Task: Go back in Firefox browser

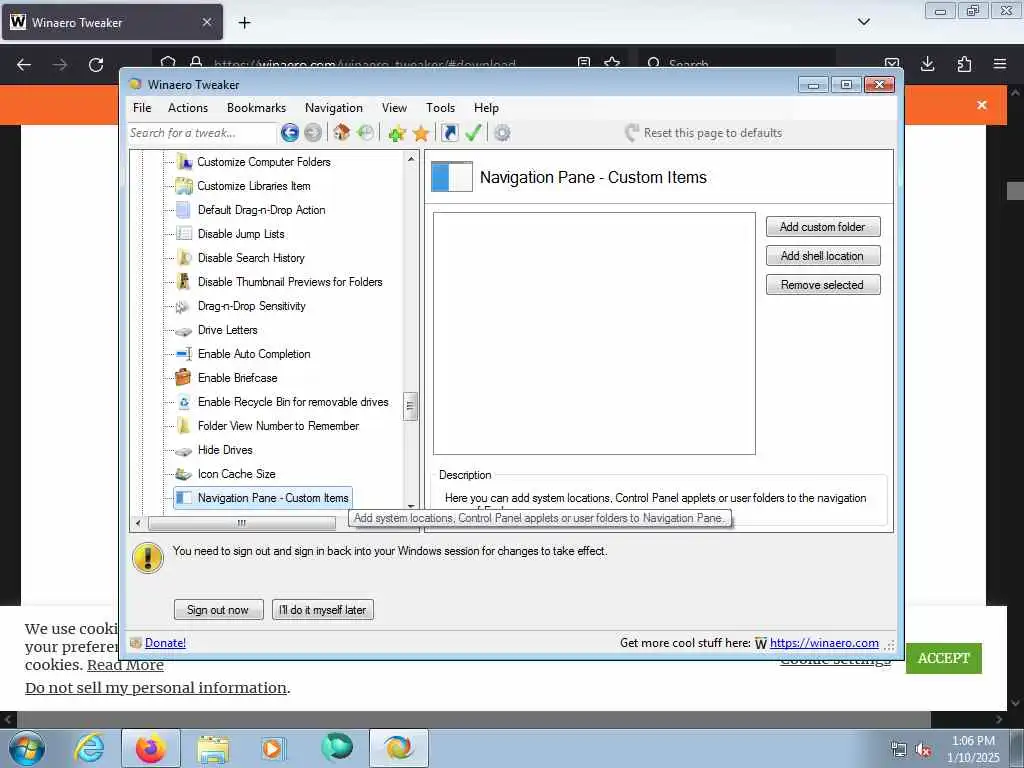Action: point(24,65)
